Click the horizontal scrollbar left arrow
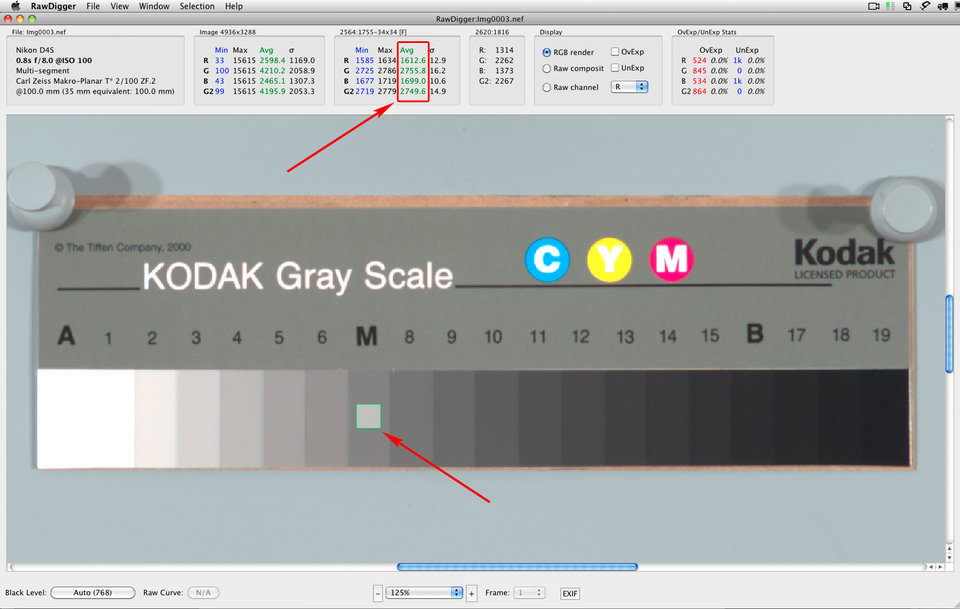Viewport: 960px width, 609px height. click(931, 567)
